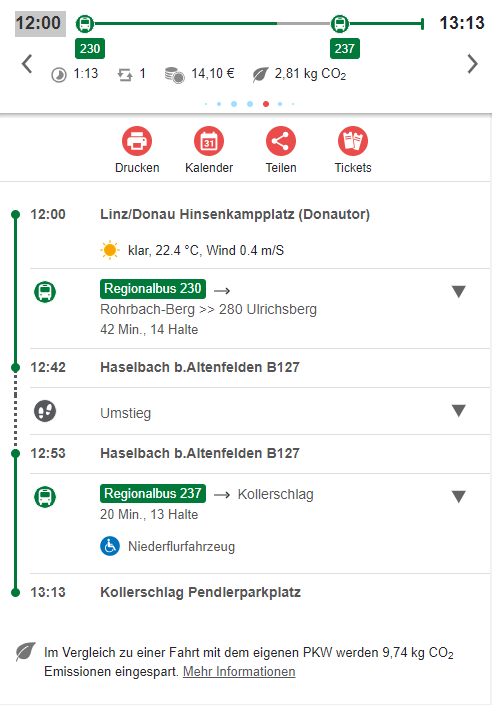
Task: Click the bus icon beside Regionalbus 237
Action: coord(45,497)
